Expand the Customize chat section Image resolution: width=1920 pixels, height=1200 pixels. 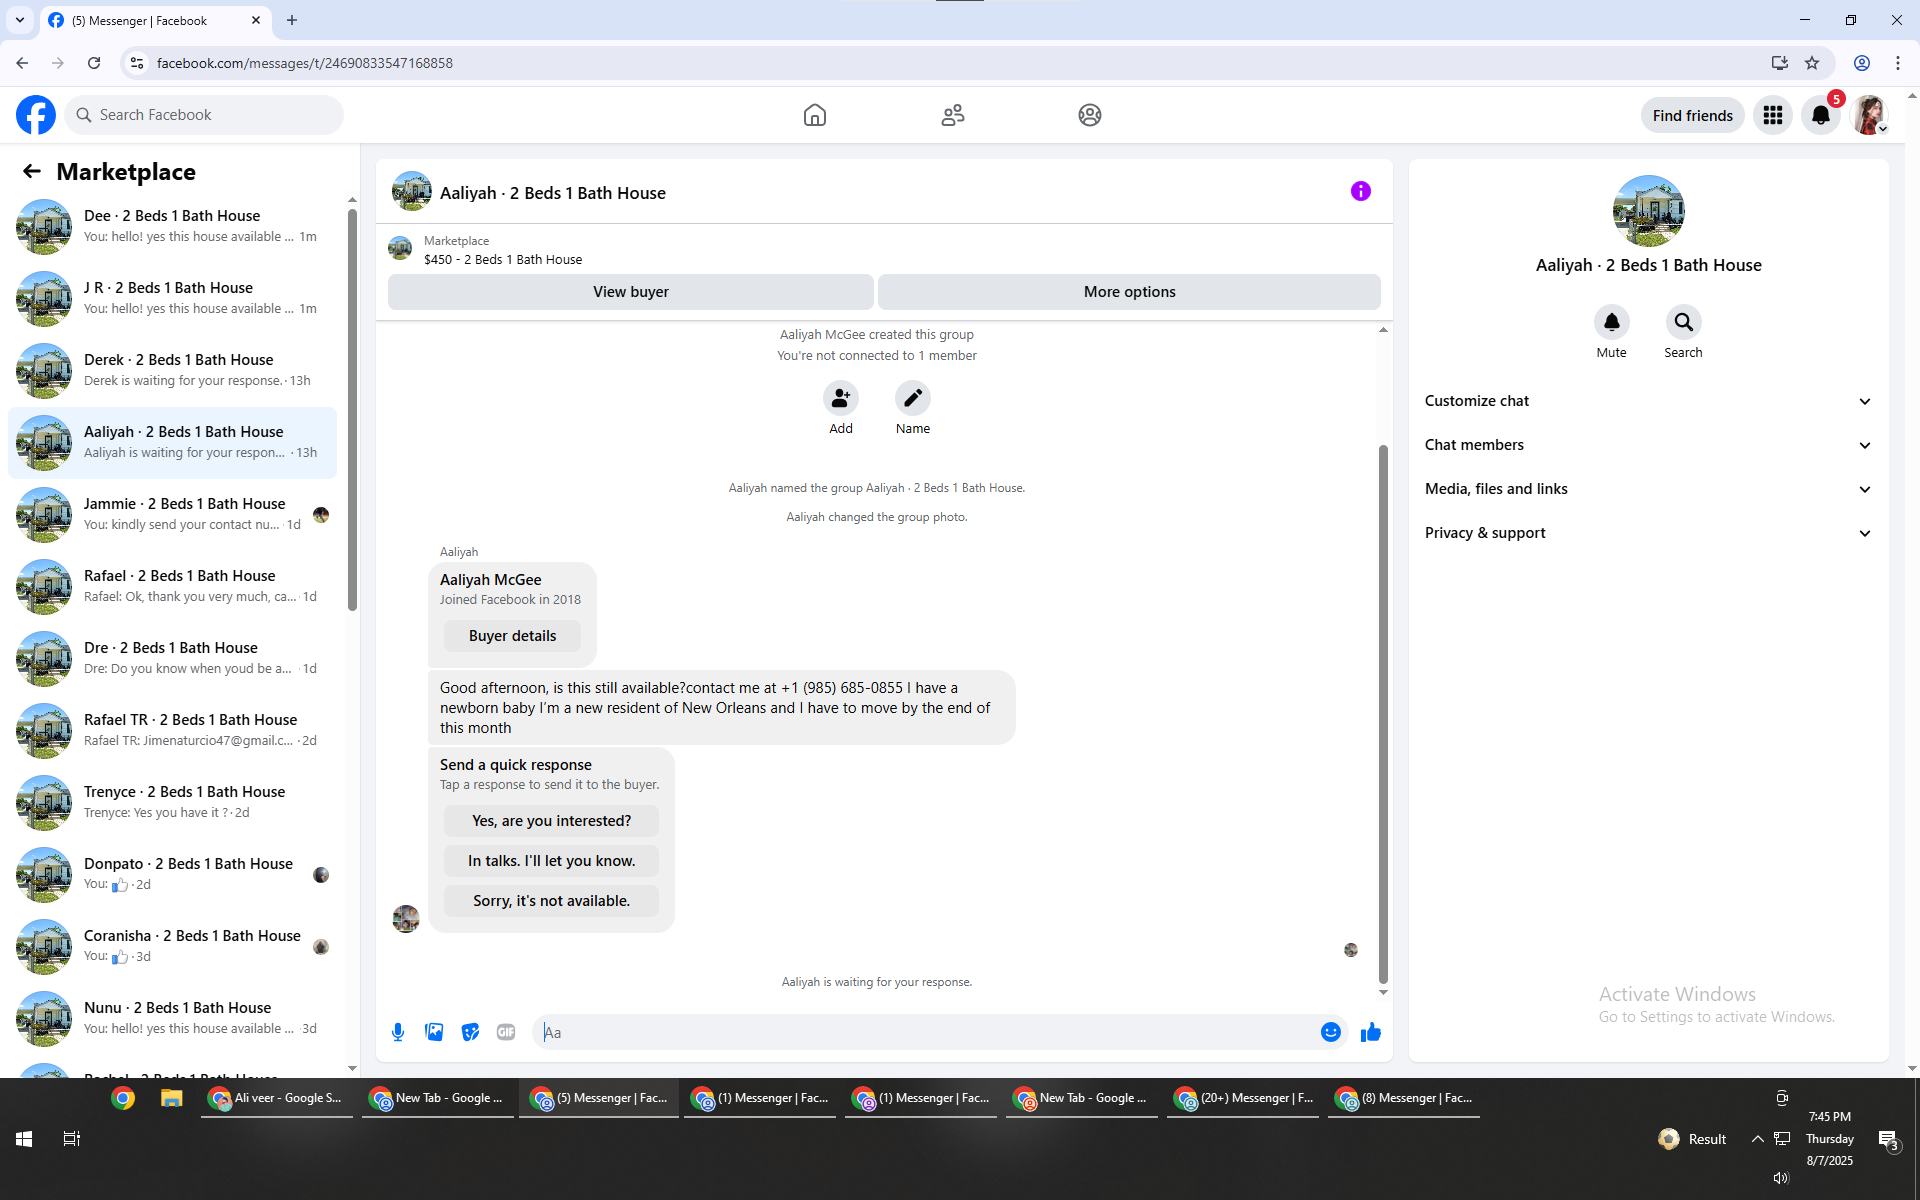[1648, 401]
